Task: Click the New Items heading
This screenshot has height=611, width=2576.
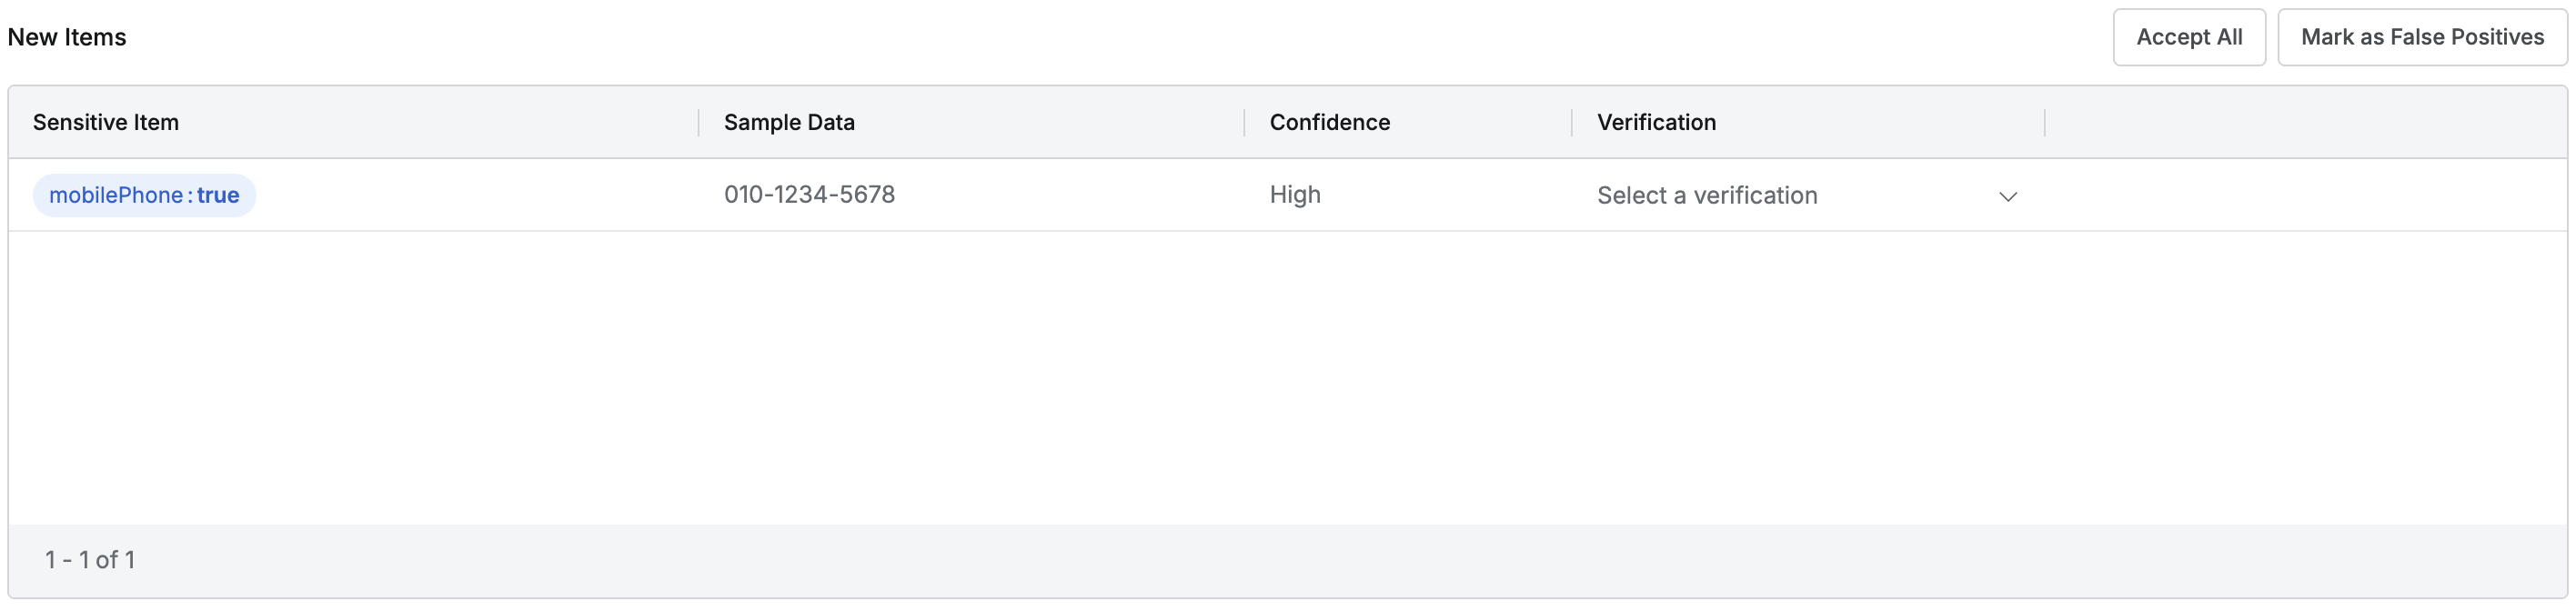Action: pos(67,37)
